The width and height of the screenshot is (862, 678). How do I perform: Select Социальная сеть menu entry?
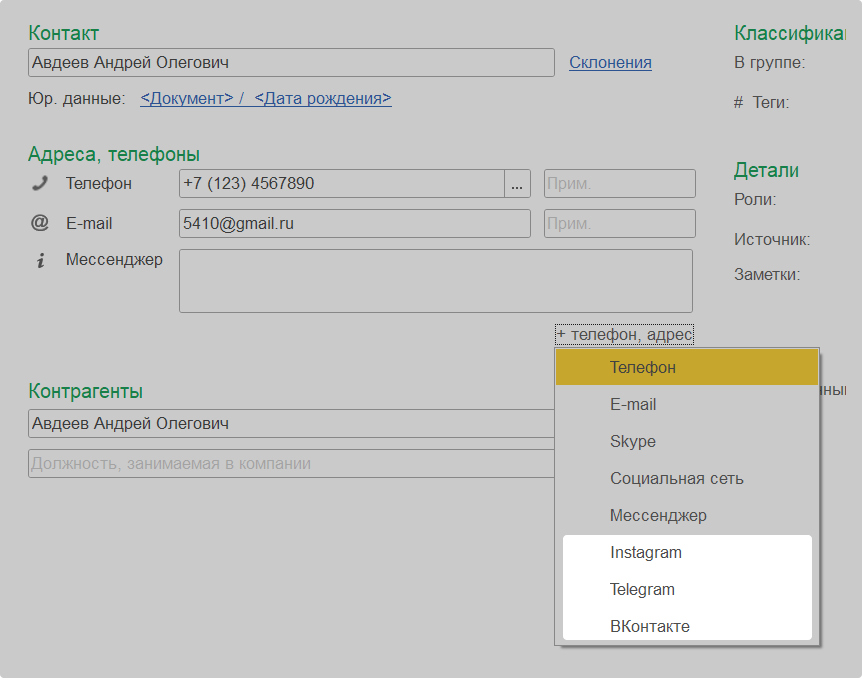click(676, 479)
